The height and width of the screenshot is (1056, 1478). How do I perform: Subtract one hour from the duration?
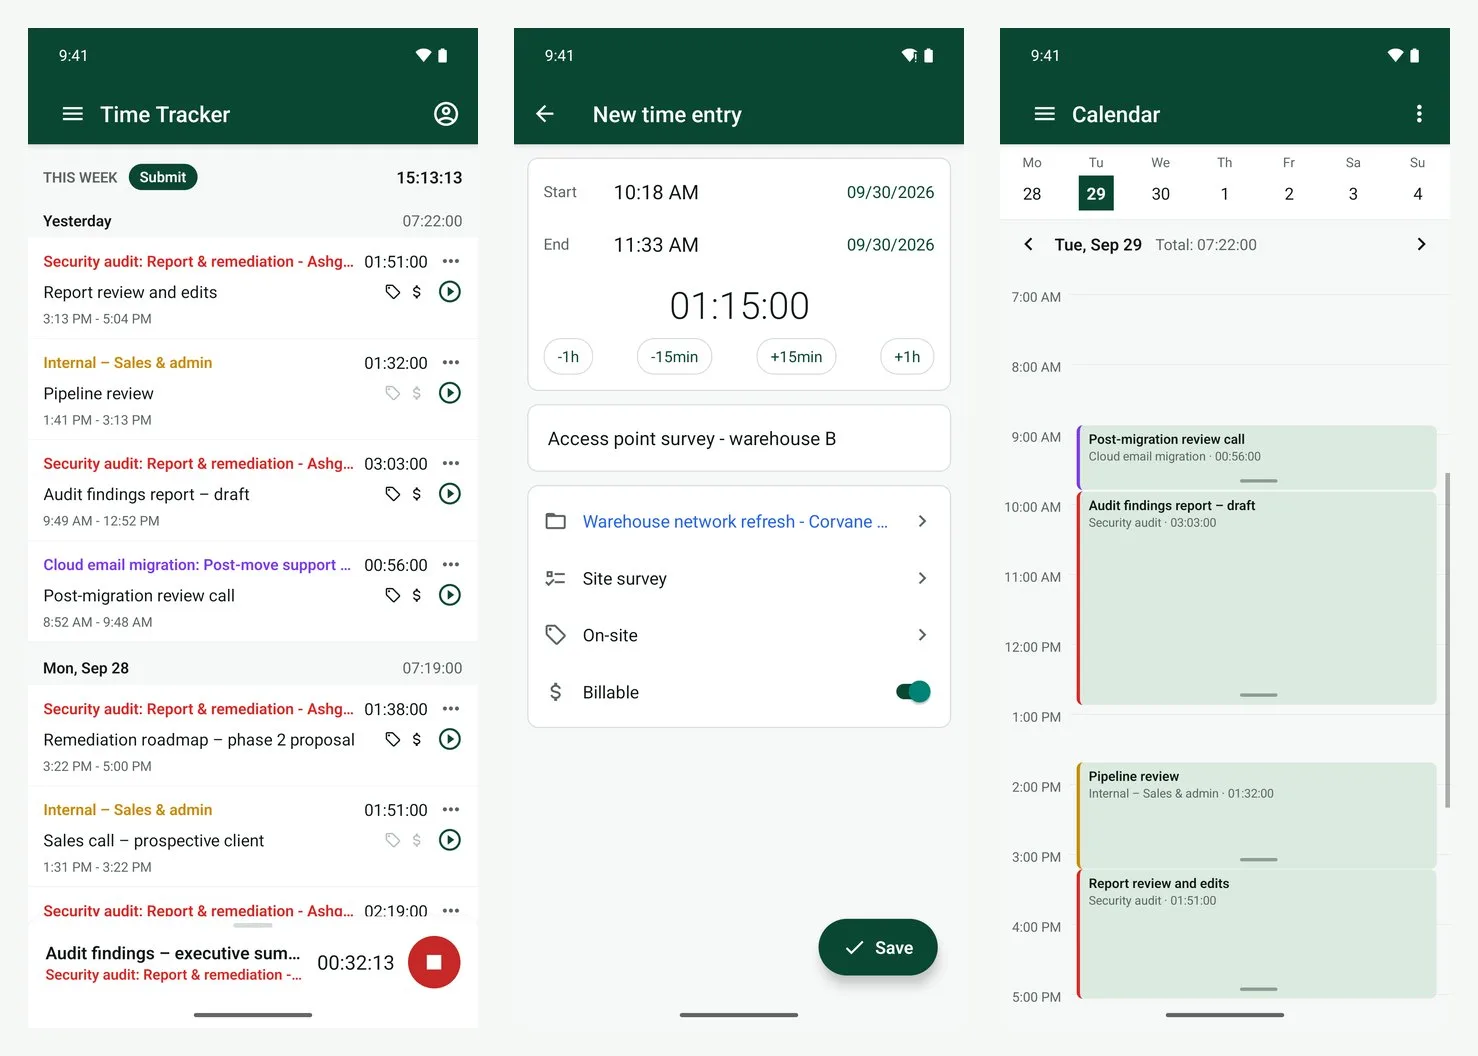(x=568, y=357)
